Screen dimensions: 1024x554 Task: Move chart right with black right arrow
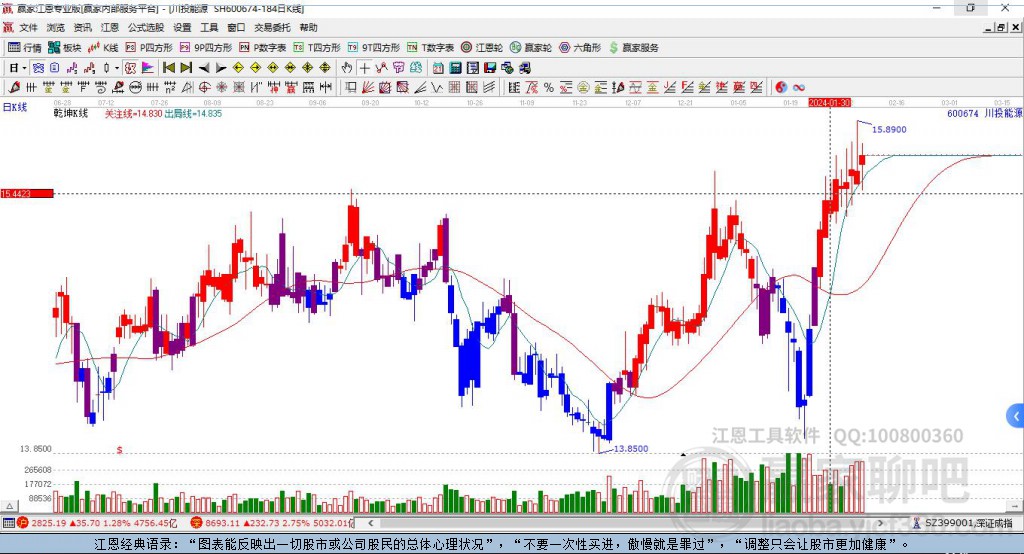tap(221, 67)
